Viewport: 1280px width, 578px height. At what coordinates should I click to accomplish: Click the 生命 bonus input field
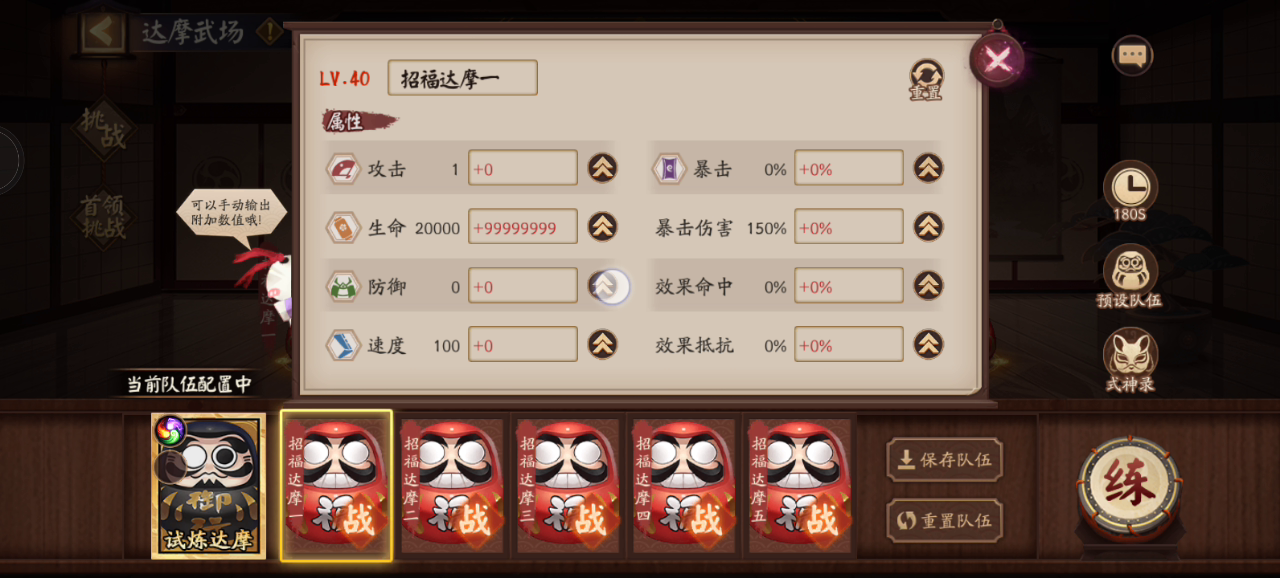[523, 227]
